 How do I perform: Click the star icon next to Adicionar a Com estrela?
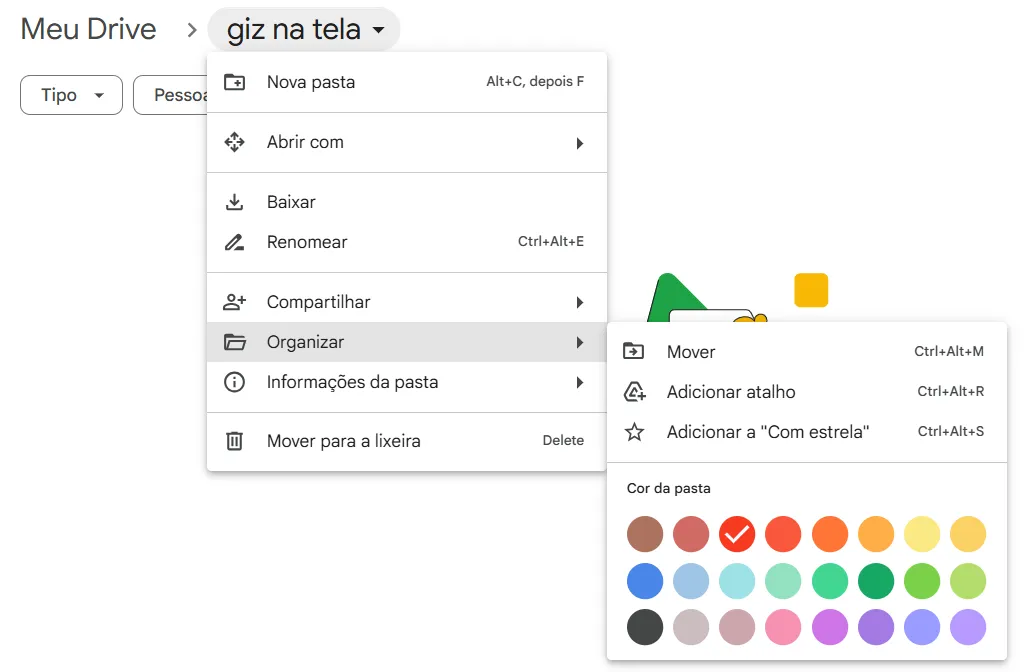coord(635,432)
